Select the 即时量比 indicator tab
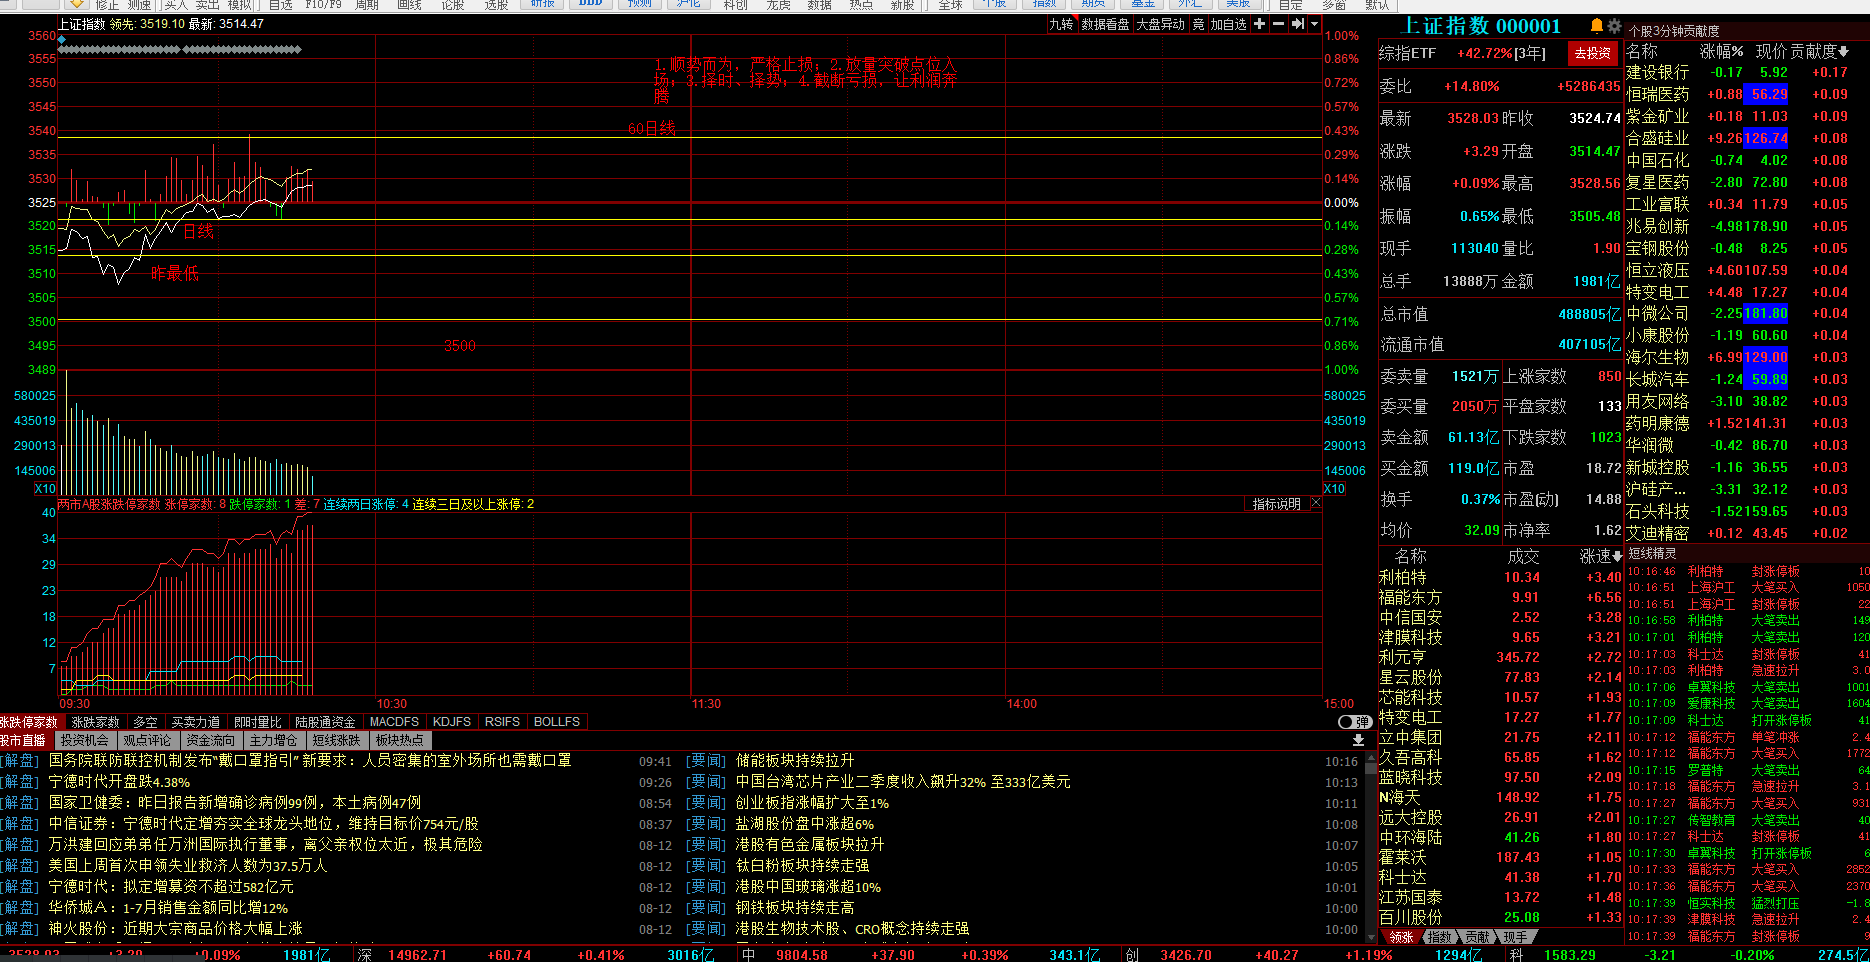 coord(258,722)
